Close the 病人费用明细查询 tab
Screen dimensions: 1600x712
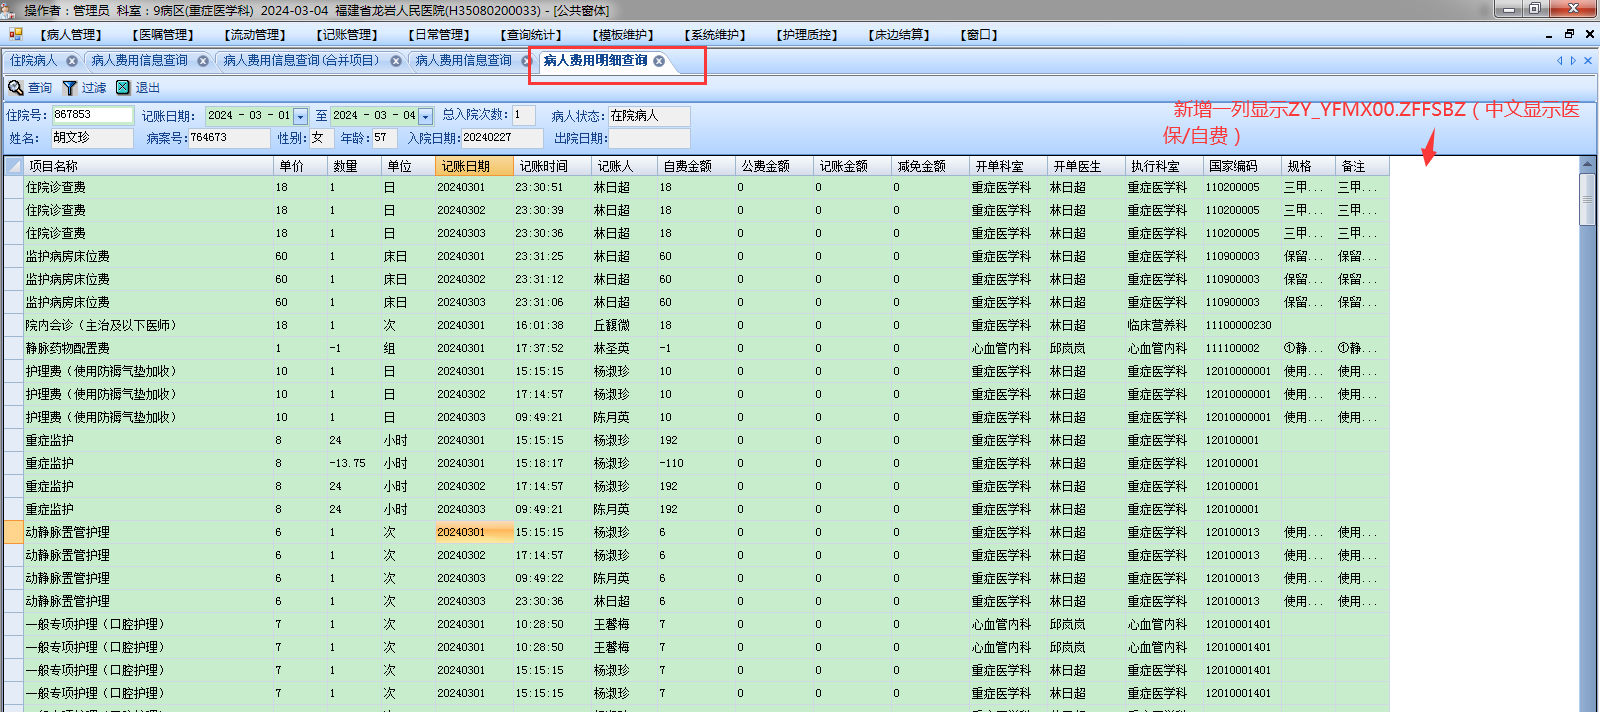(659, 61)
